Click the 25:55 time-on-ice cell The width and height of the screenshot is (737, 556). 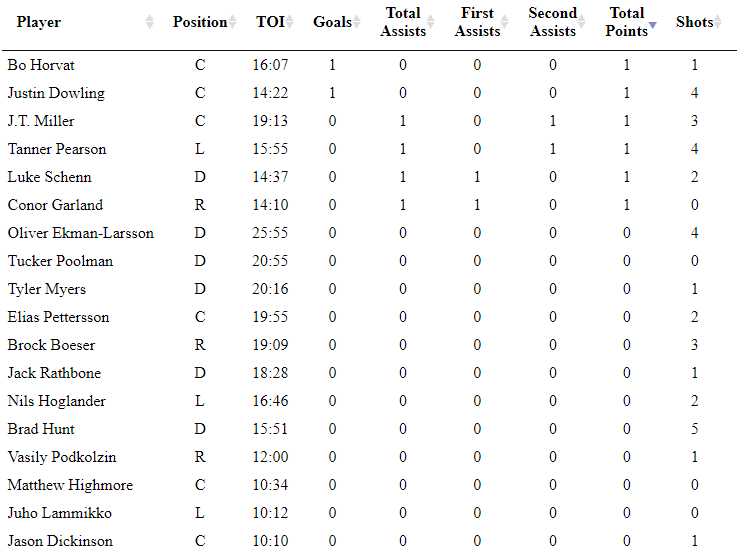(x=271, y=233)
